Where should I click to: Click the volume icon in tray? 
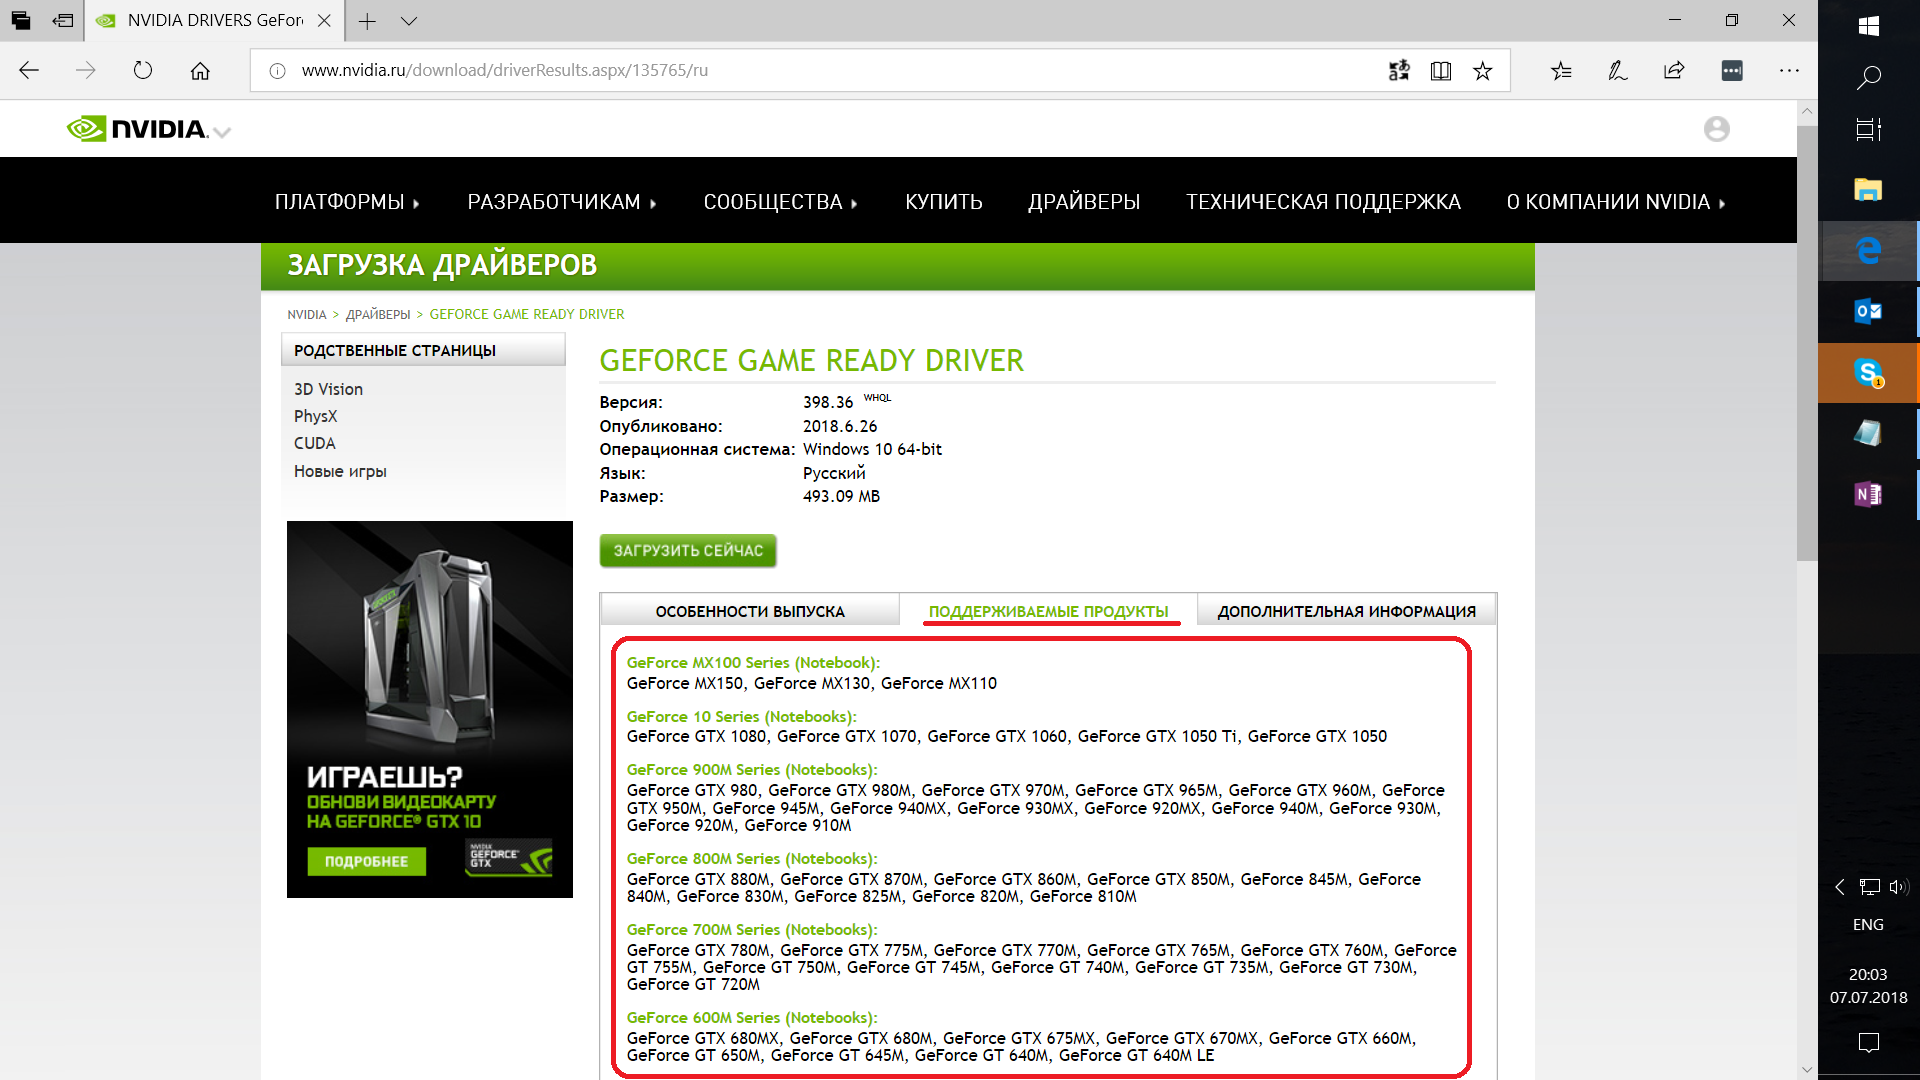click(1898, 887)
